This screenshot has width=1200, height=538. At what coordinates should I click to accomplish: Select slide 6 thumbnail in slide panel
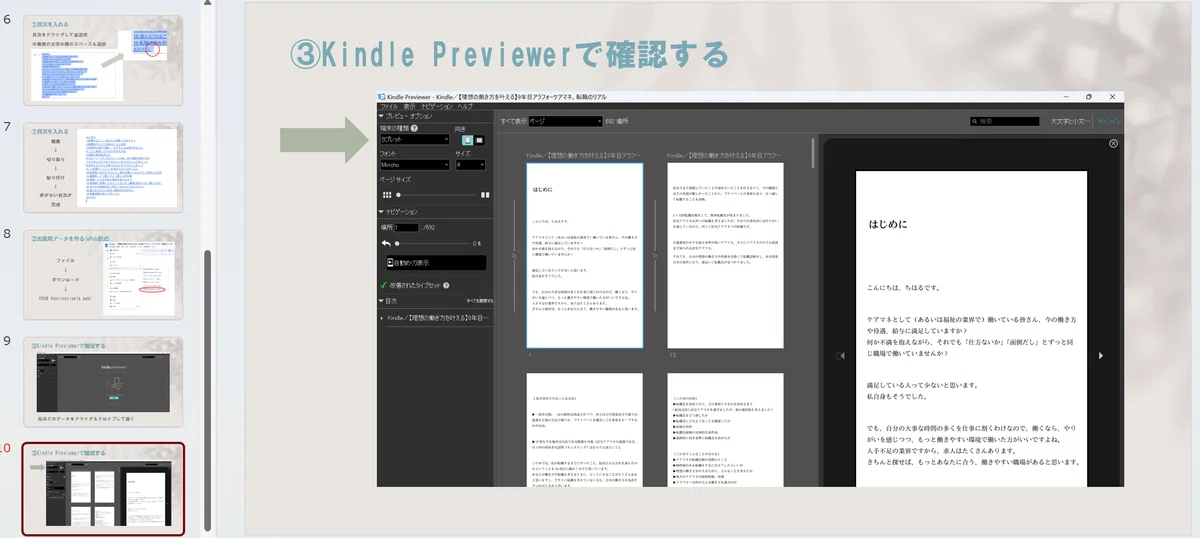pyautogui.click(x=103, y=59)
